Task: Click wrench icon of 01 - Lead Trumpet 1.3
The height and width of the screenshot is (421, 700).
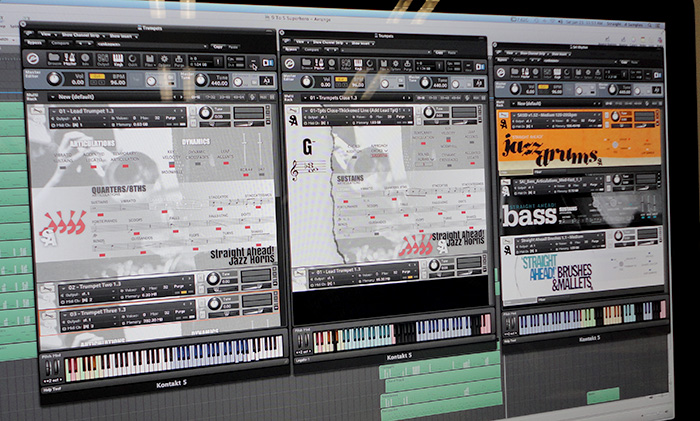Action: 37,110
